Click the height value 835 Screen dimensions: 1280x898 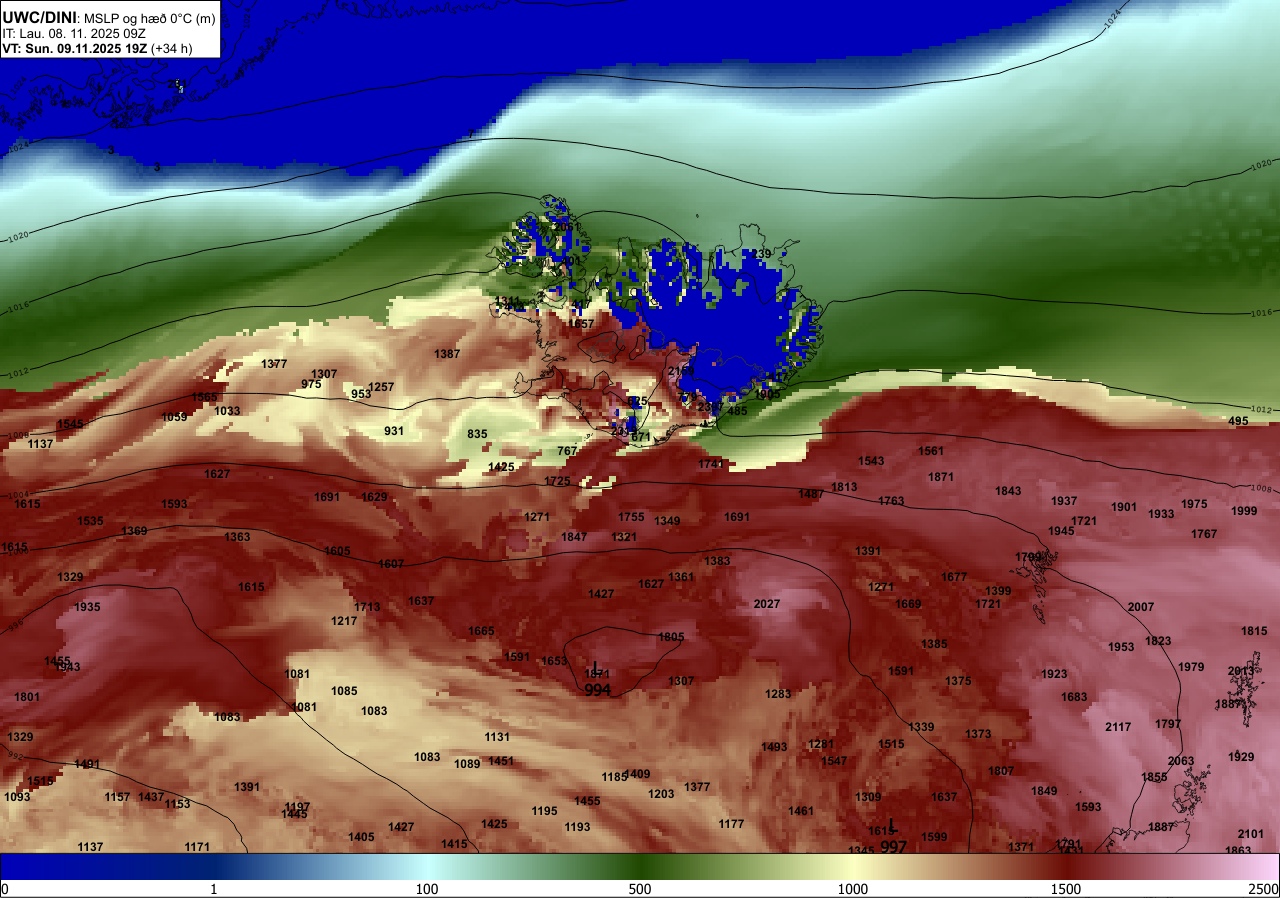tap(477, 434)
